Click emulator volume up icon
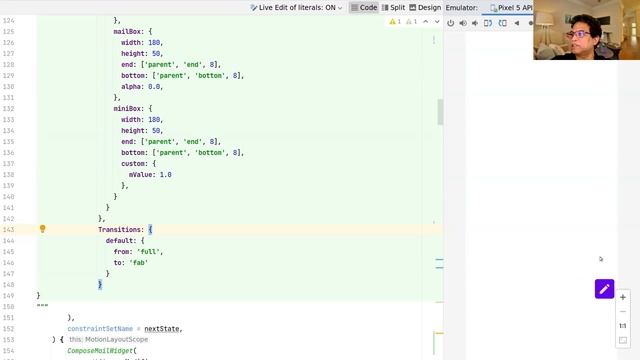Image resolution: width=640 pixels, height=360 pixels. pyautogui.click(x=463, y=23)
